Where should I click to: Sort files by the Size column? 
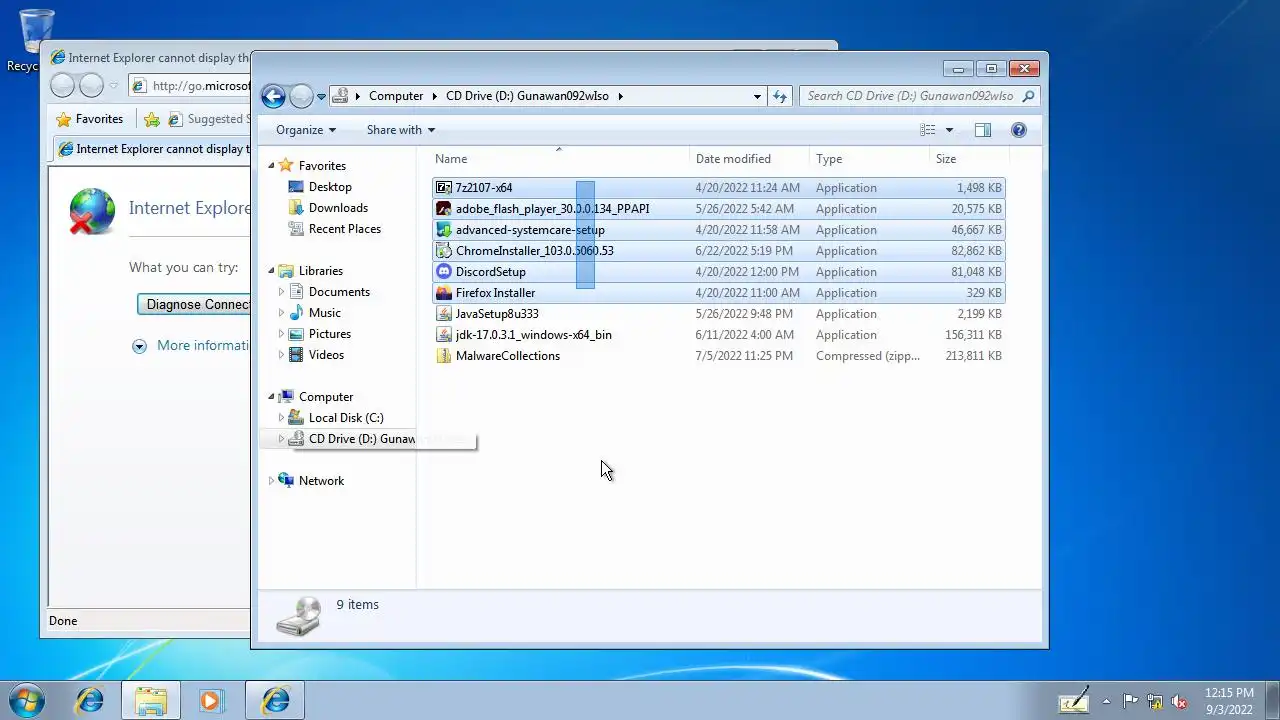tap(969, 159)
